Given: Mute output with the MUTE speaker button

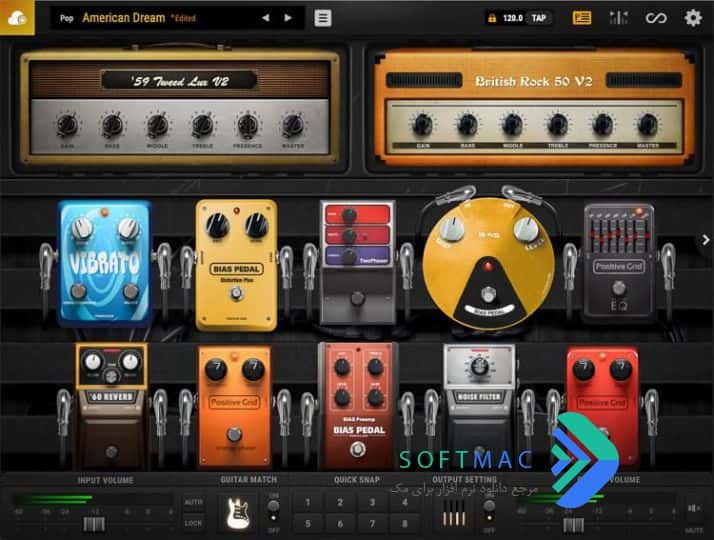Looking at the screenshot, I should 693,508.
